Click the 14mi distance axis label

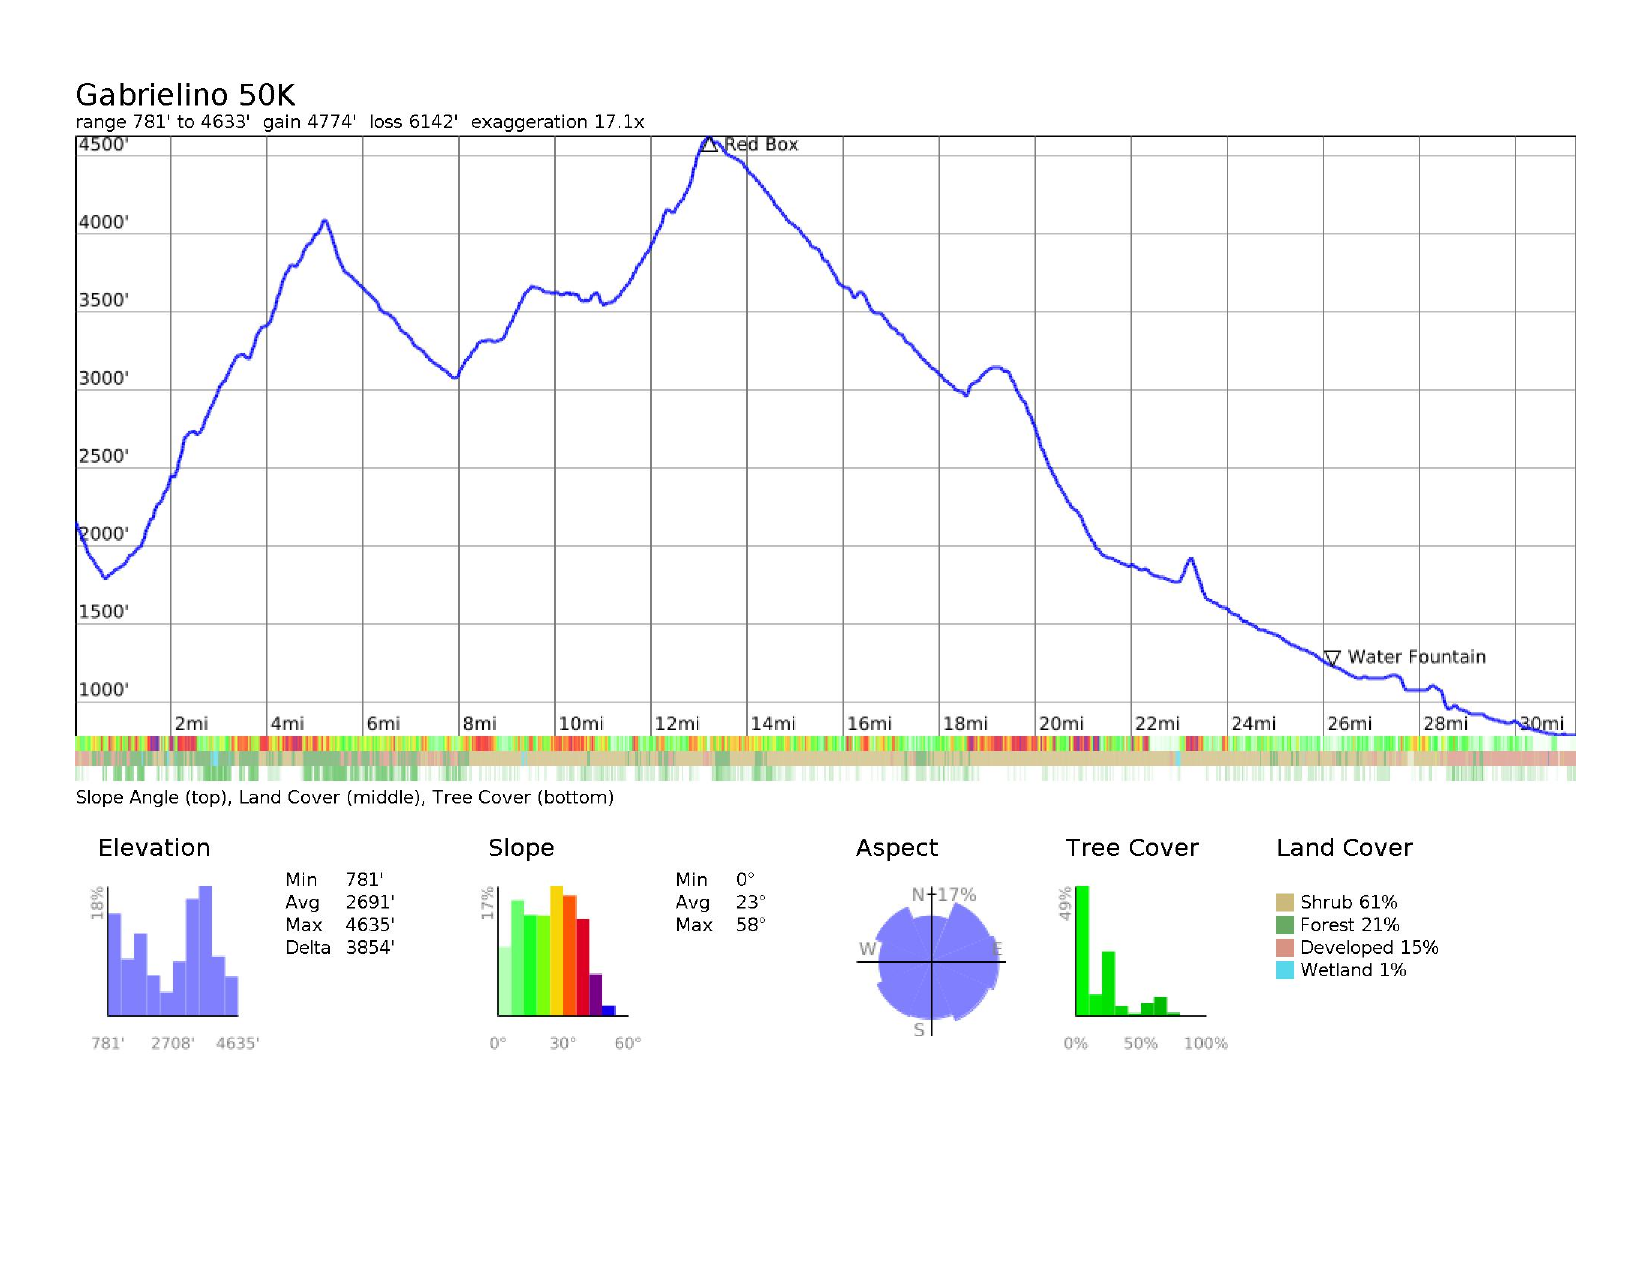tap(773, 723)
